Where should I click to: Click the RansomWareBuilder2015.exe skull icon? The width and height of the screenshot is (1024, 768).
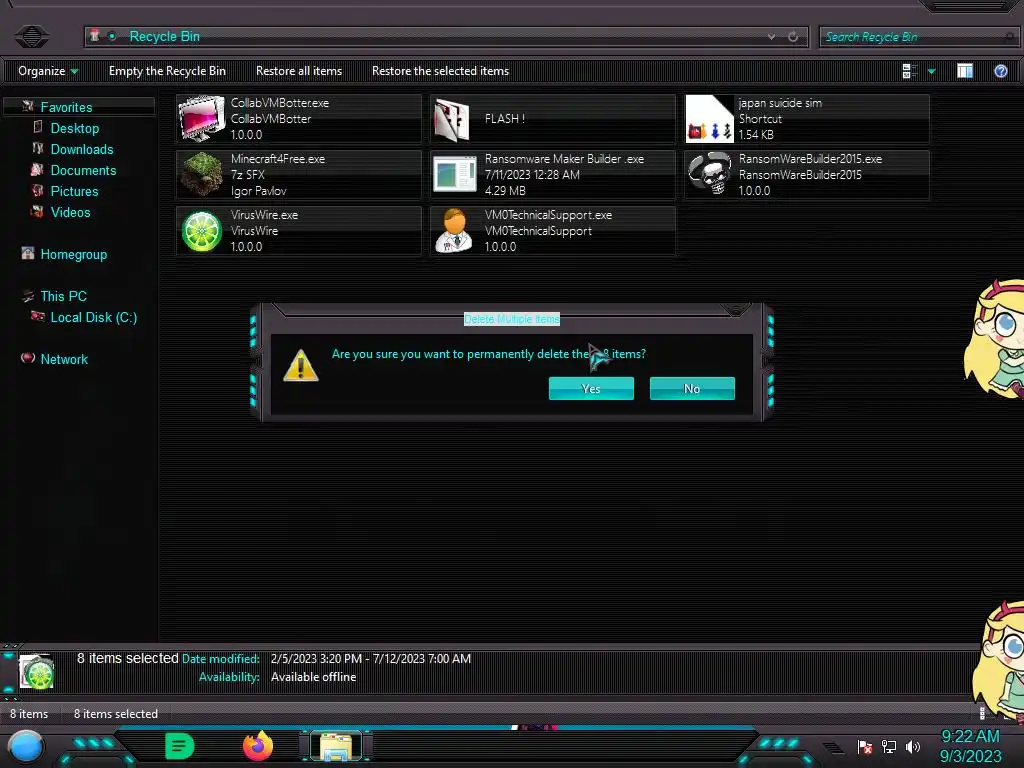pyautogui.click(x=710, y=174)
